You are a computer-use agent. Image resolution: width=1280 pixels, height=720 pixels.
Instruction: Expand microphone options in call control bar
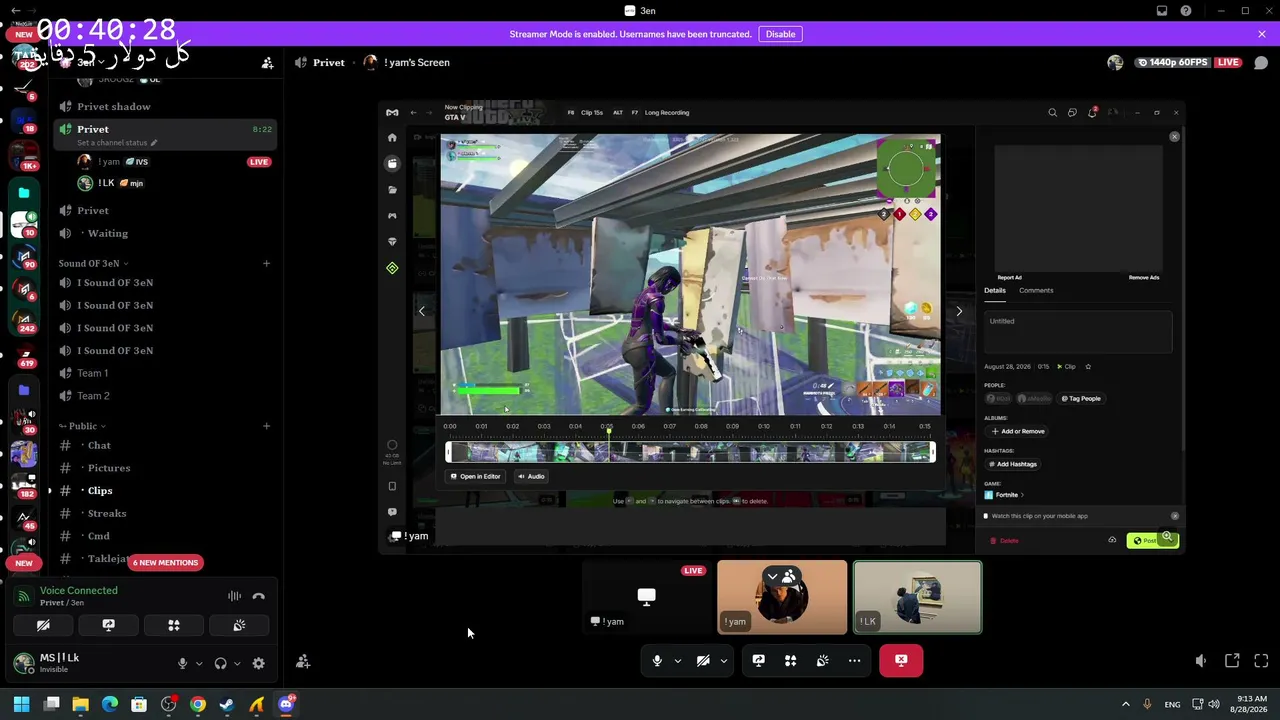[x=678, y=660]
